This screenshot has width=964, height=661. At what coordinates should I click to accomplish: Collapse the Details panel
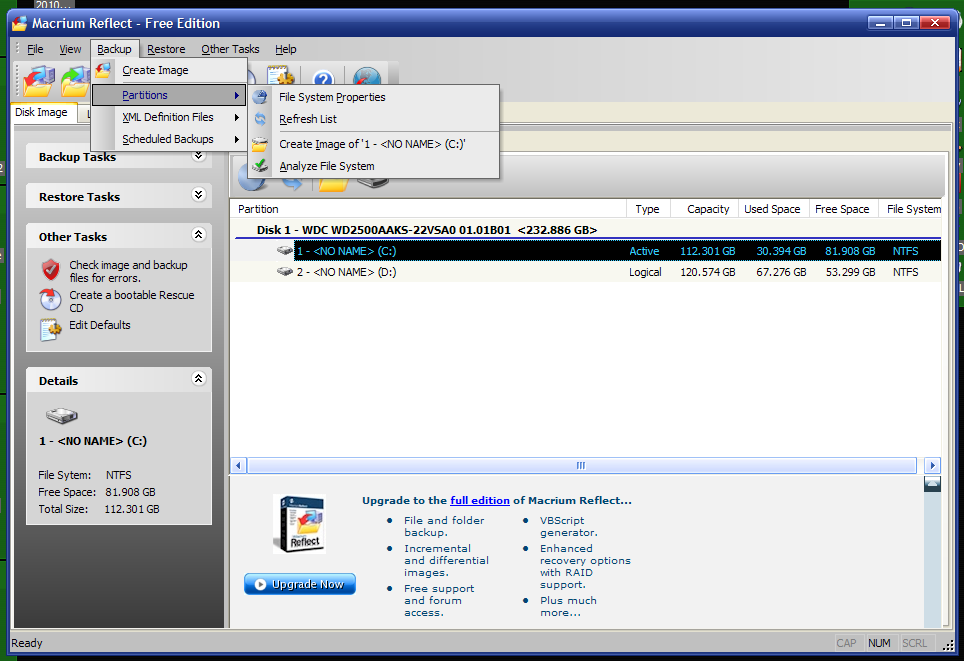[198, 380]
